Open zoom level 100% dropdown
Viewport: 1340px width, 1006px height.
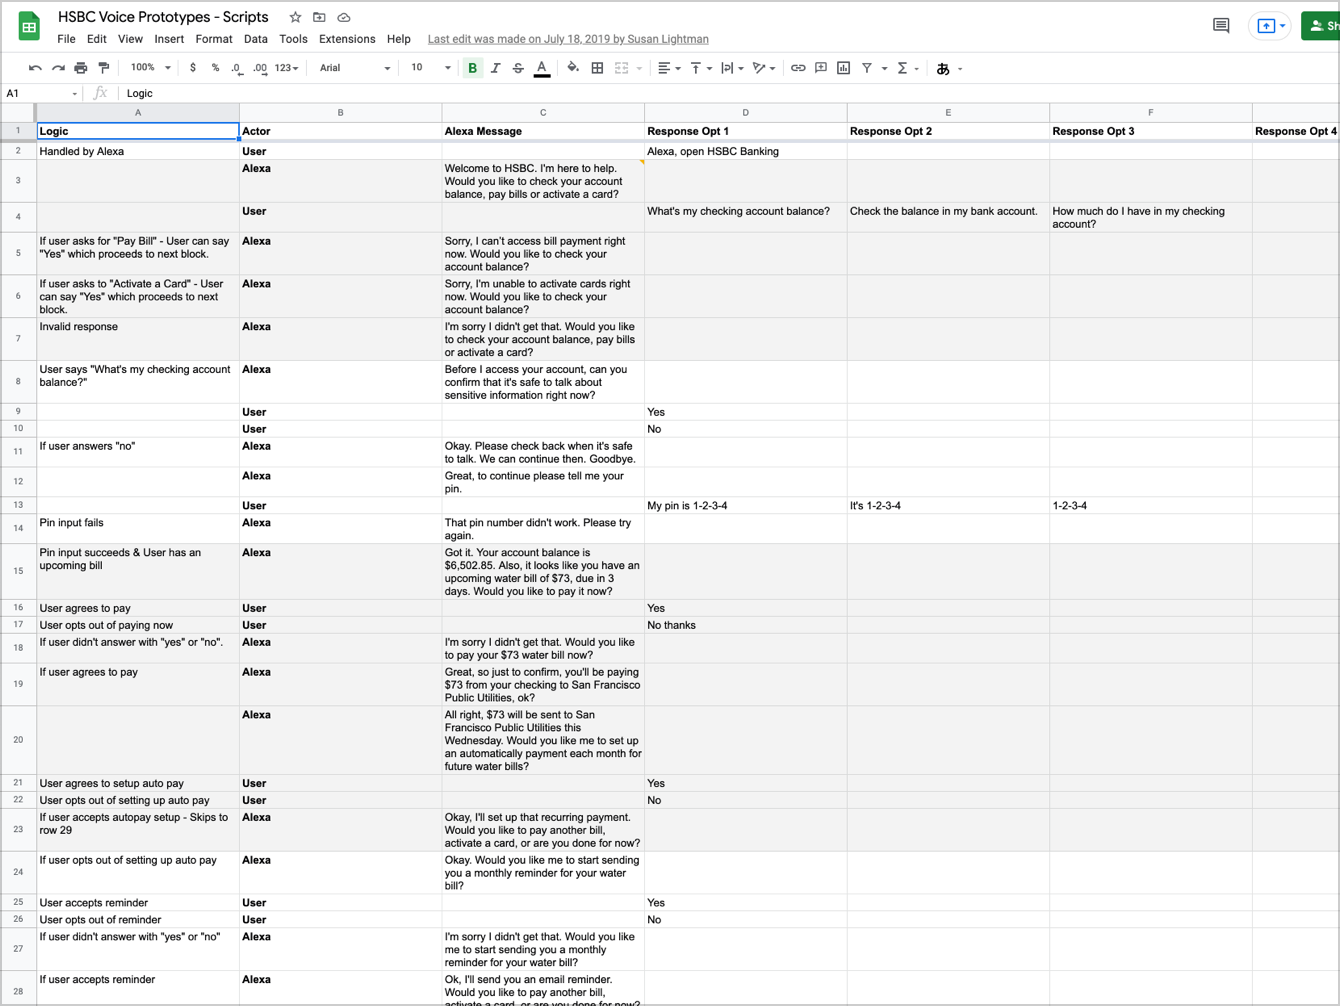[x=151, y=68]
